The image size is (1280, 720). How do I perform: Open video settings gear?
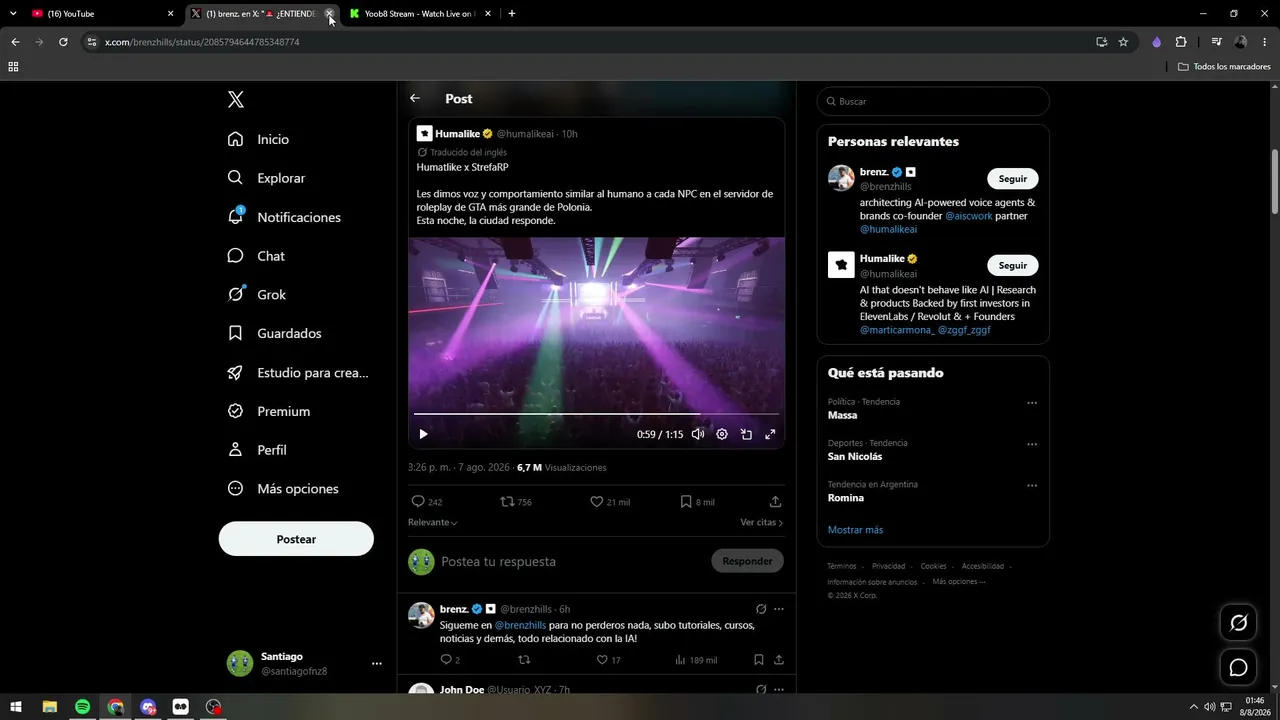(722, 434)
